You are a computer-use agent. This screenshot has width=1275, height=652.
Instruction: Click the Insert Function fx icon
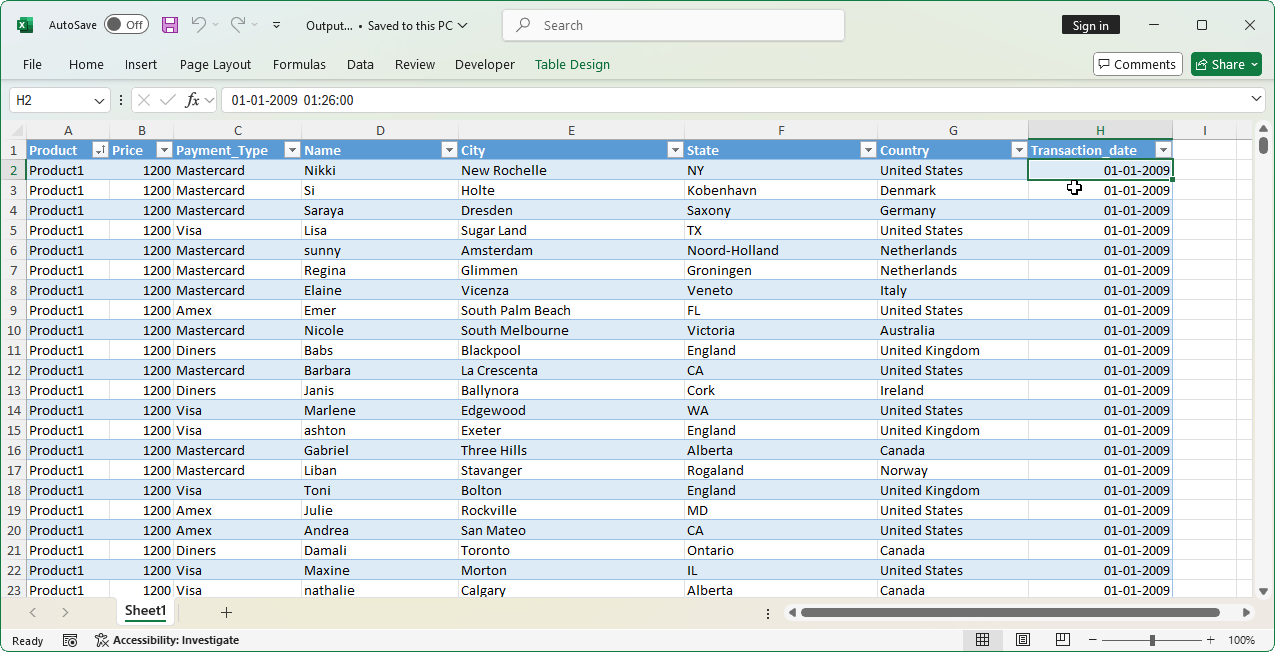[x=192, y=100]
